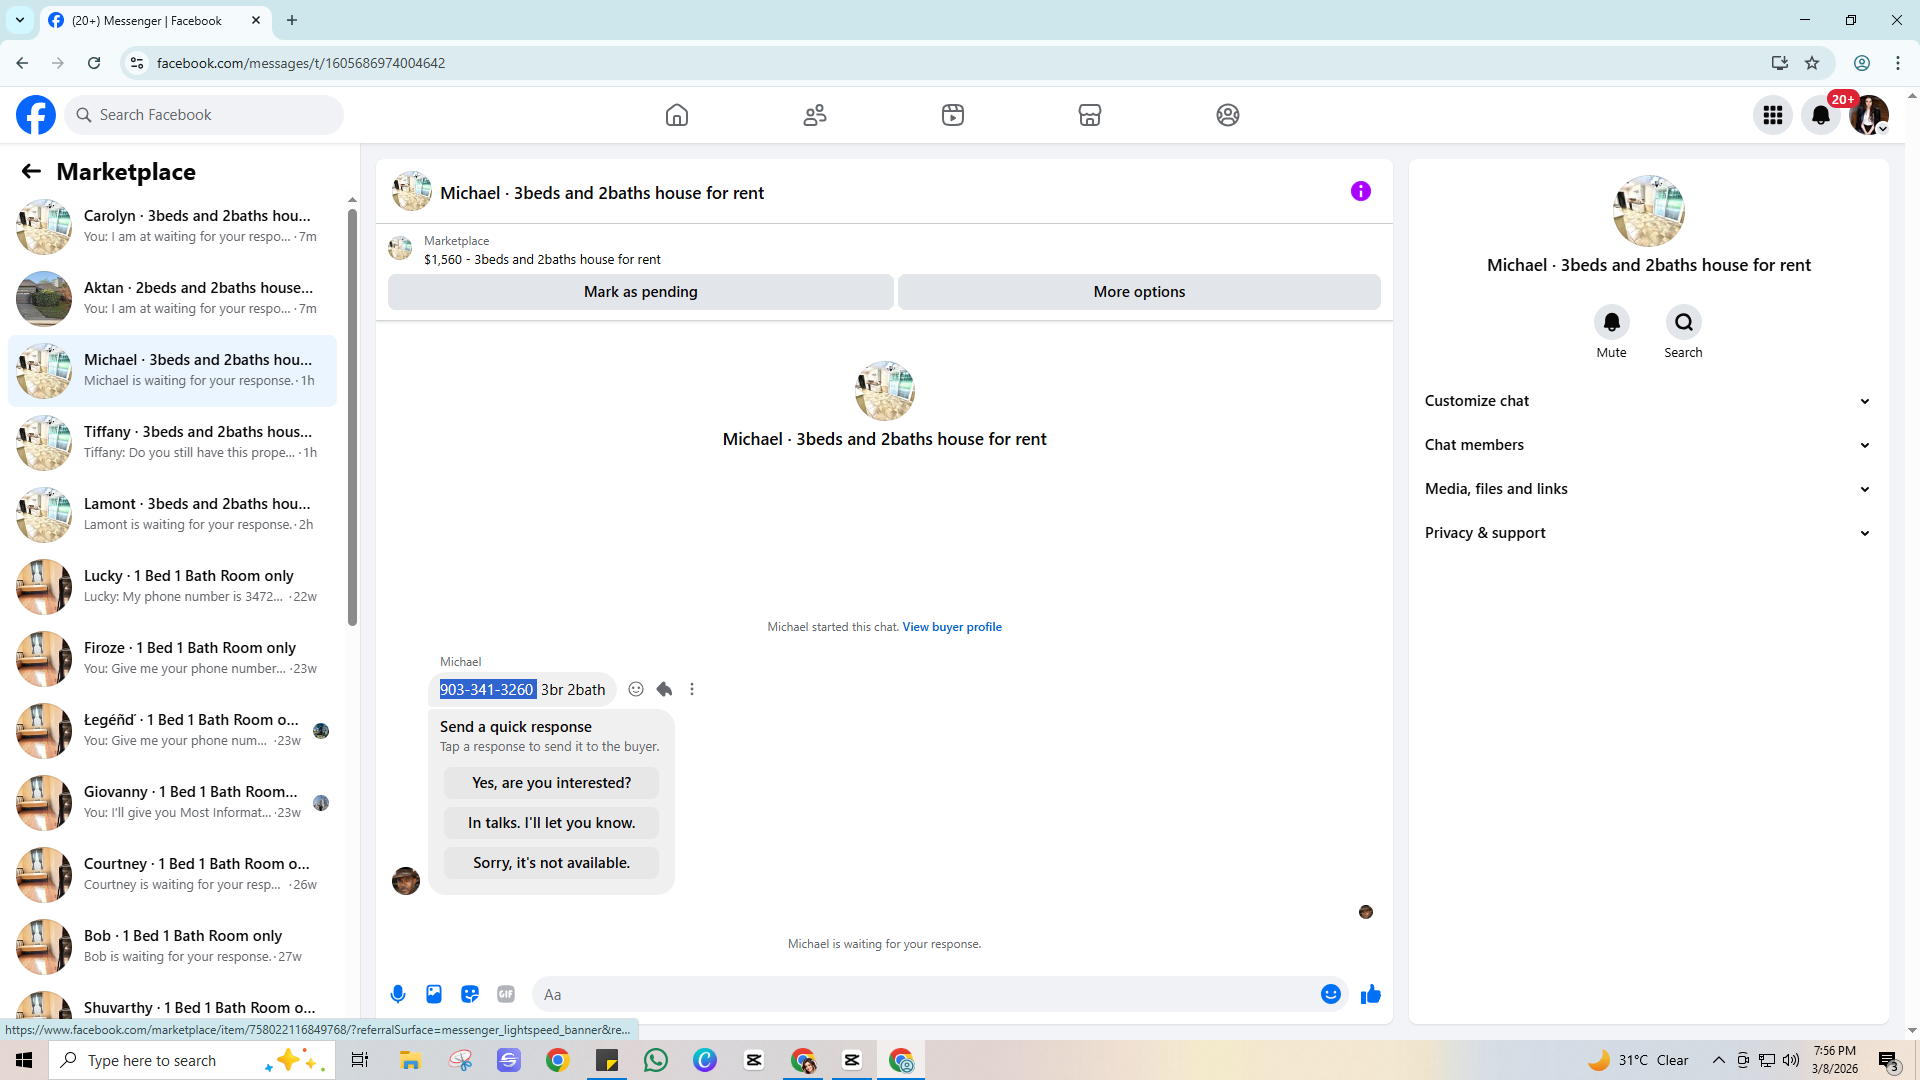
Task: Open the View buyer profile link
Action: 951,627
